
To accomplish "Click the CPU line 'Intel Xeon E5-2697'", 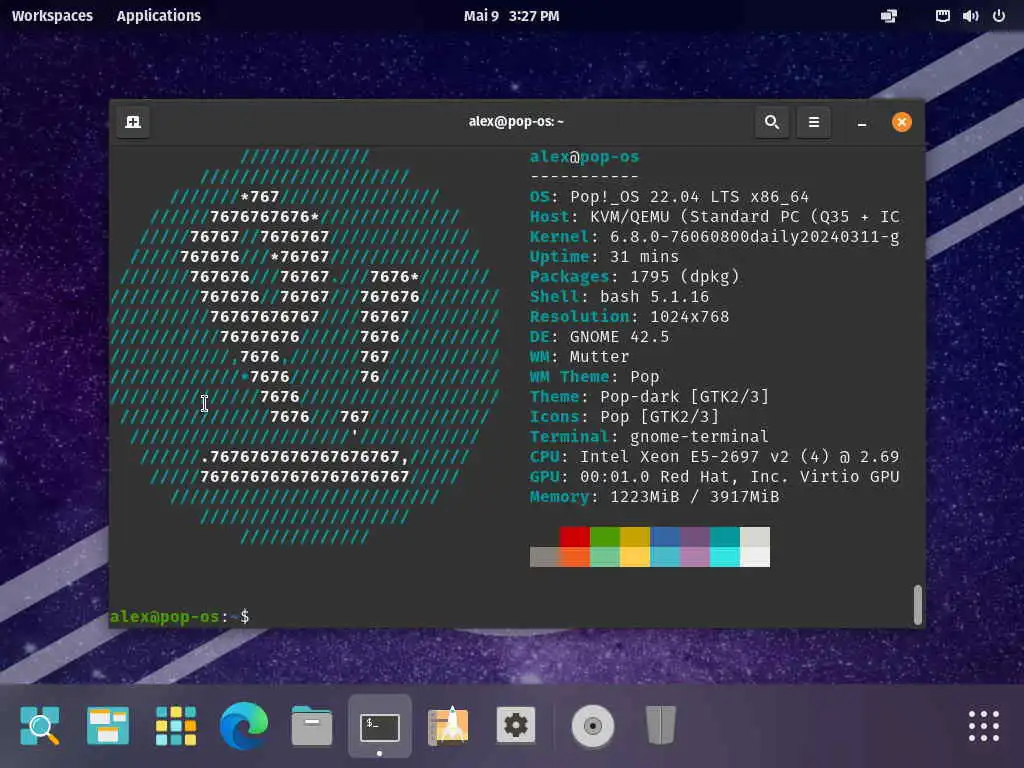I will [x=714, y=456].
